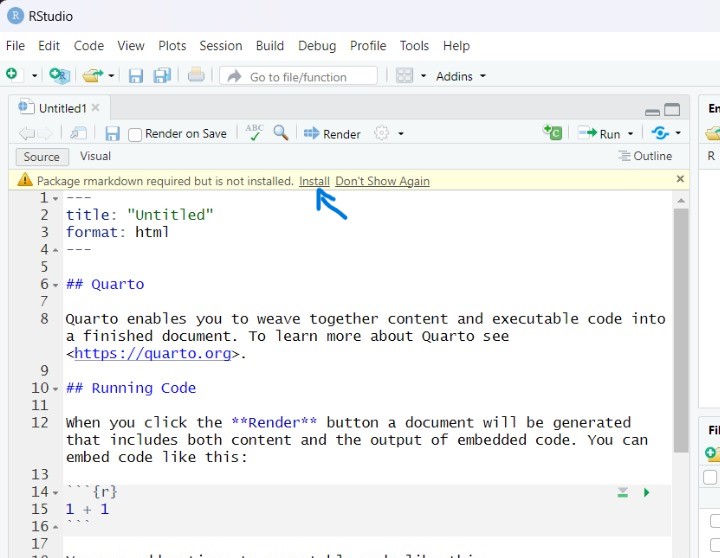Viewport: 720px width, 558px height.
Task: Click the editor vertical scrollbar thumb
Action: tap(681, 330)
